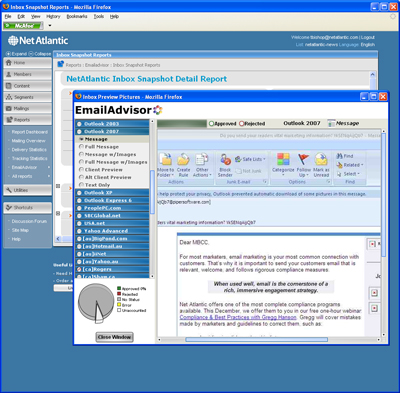Click the Other Actions icon
Viewport: 400px width, 393px height.
coord(202,159)
